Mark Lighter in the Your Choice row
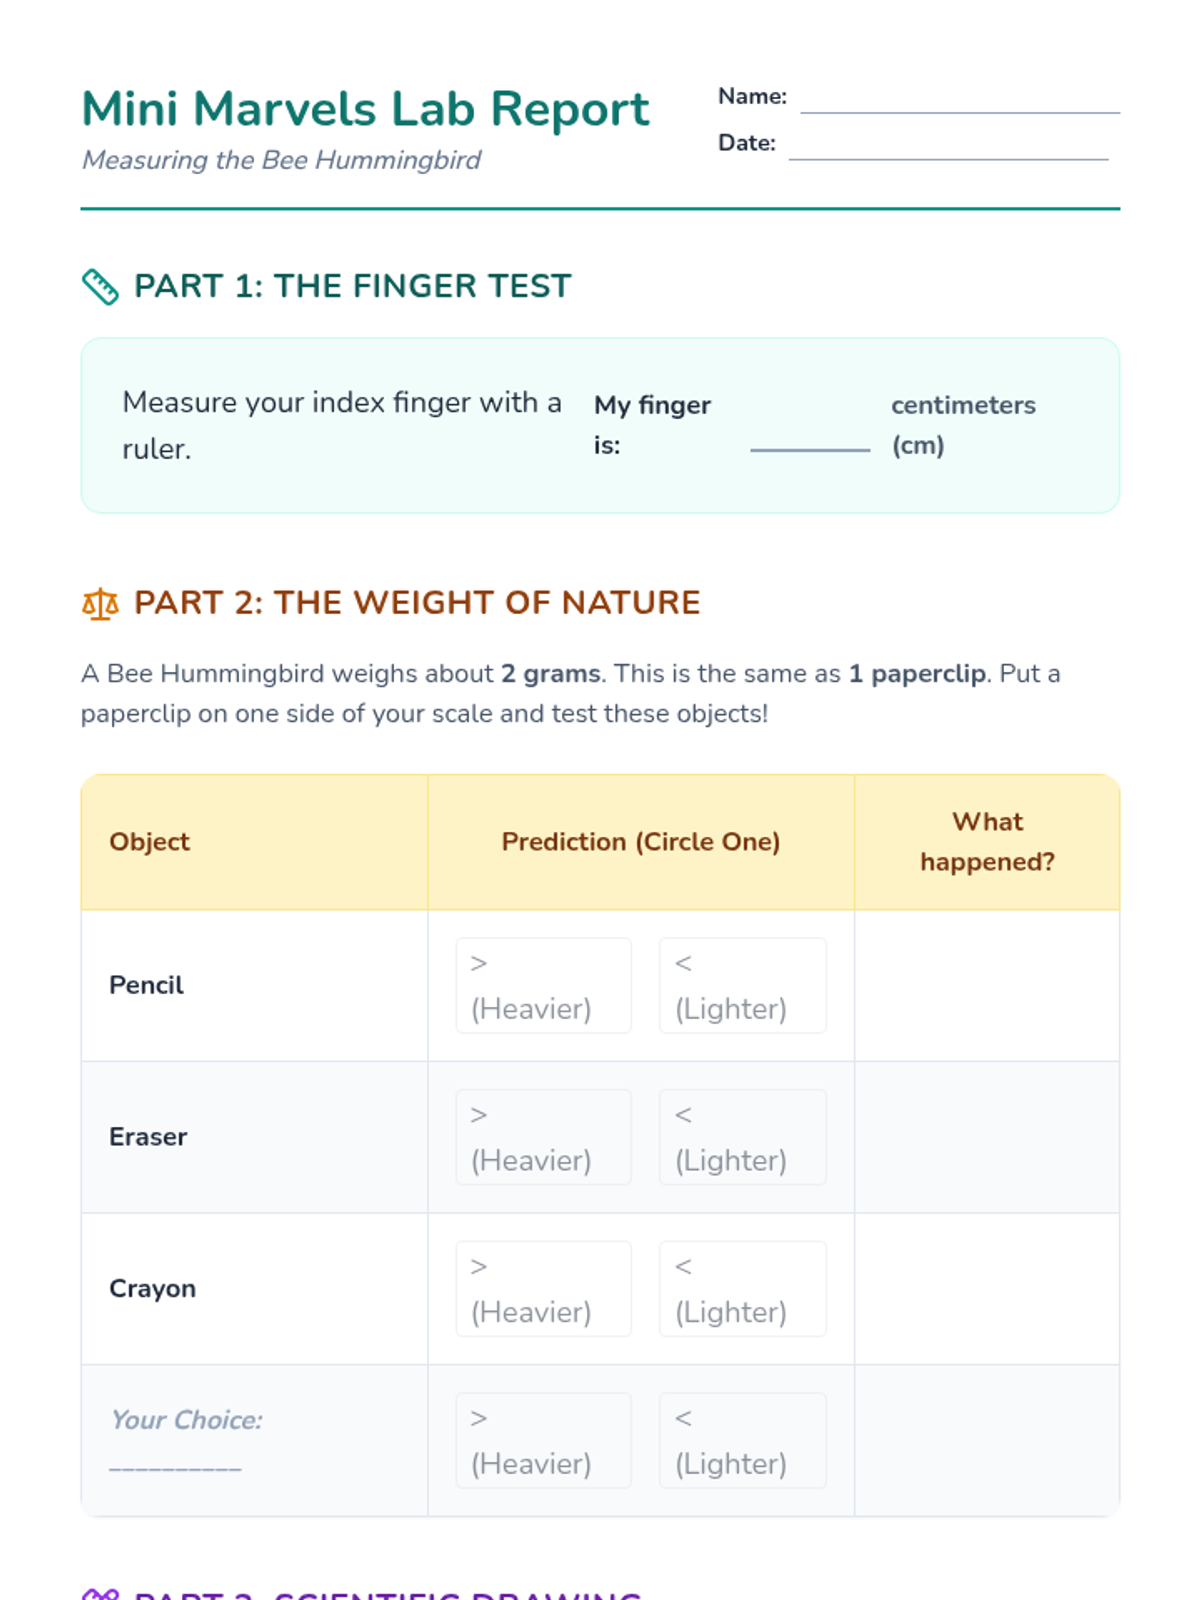The height and width of the screenshot is (1600, 1200). 743,1441
